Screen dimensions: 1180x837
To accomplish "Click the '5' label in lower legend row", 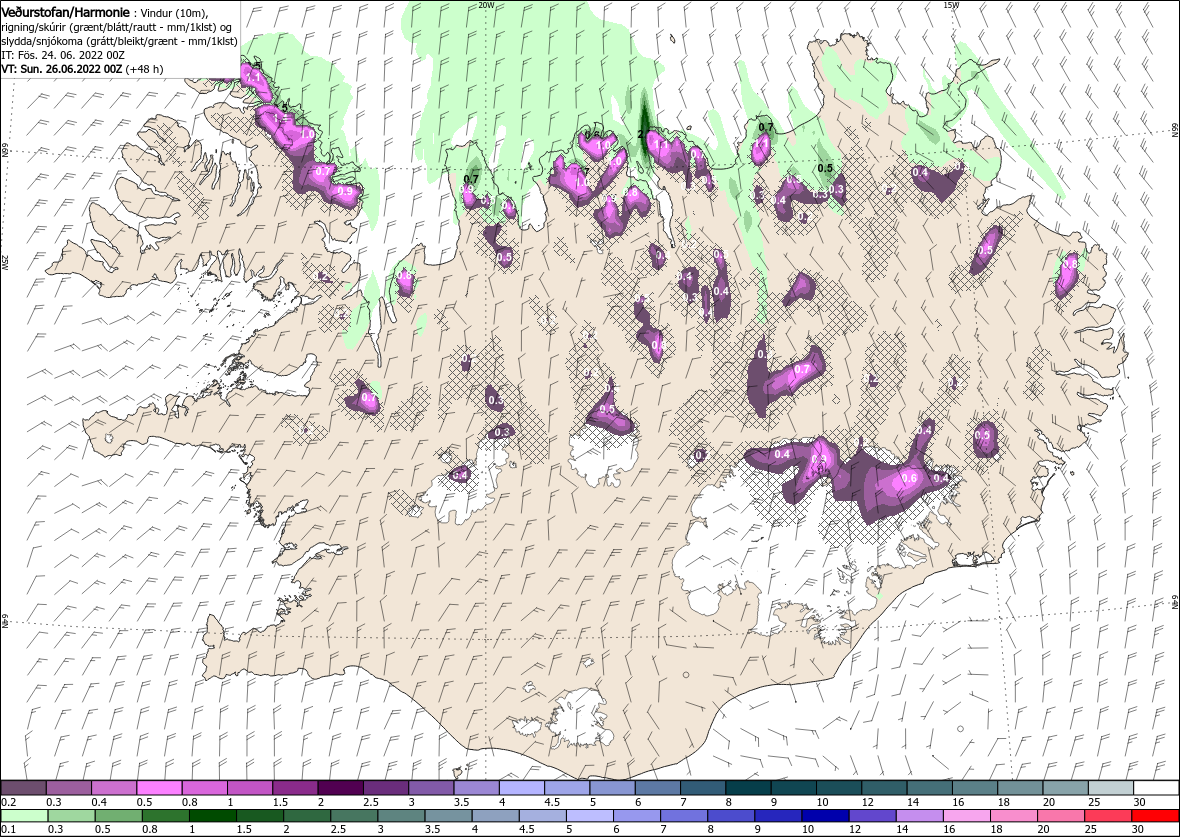I will 569,829.
